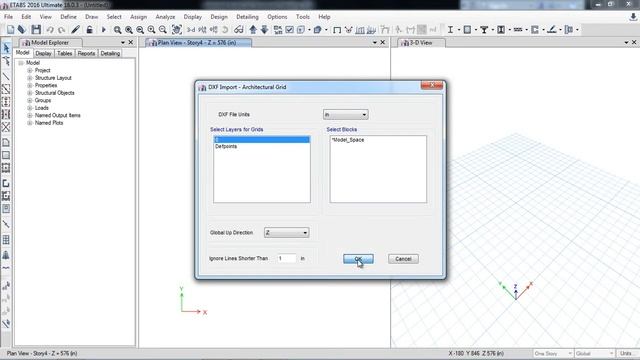Click the funnel-shaped T toolbar icon
This screenshot has width=640, height=360.
(484, 30)
